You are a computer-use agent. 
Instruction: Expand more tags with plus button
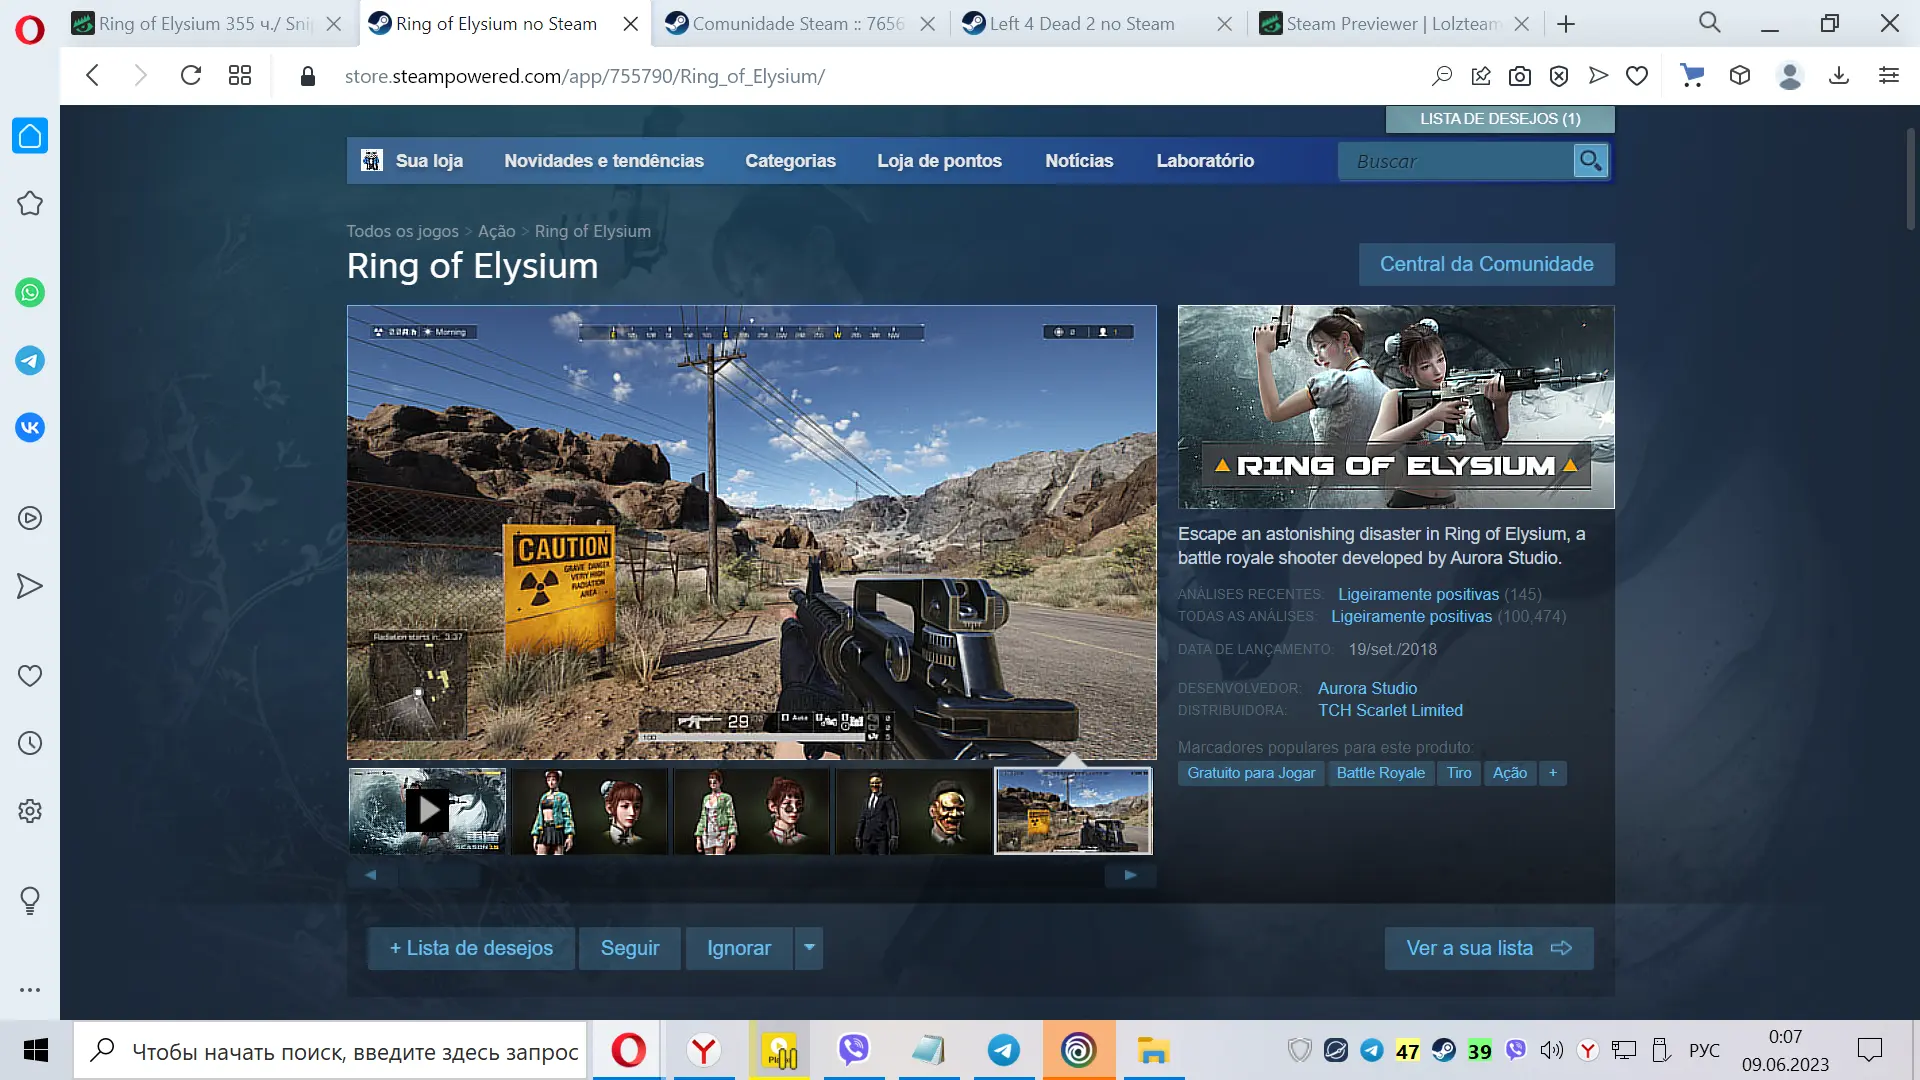[1553, 773]
